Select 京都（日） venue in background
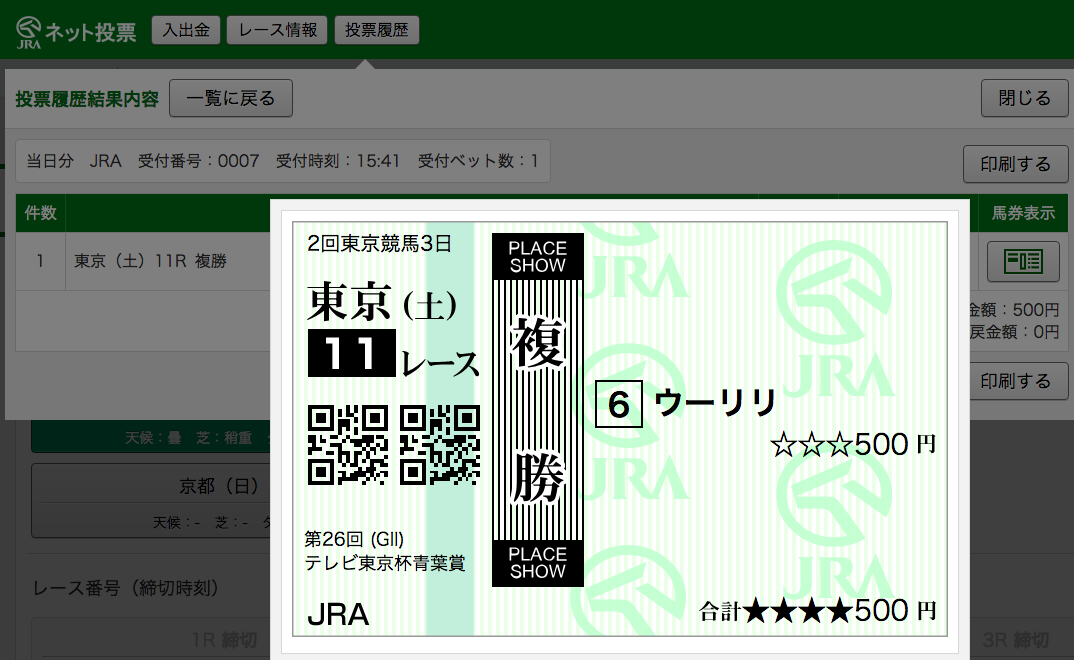1074x660 pixels. point(151,500)
